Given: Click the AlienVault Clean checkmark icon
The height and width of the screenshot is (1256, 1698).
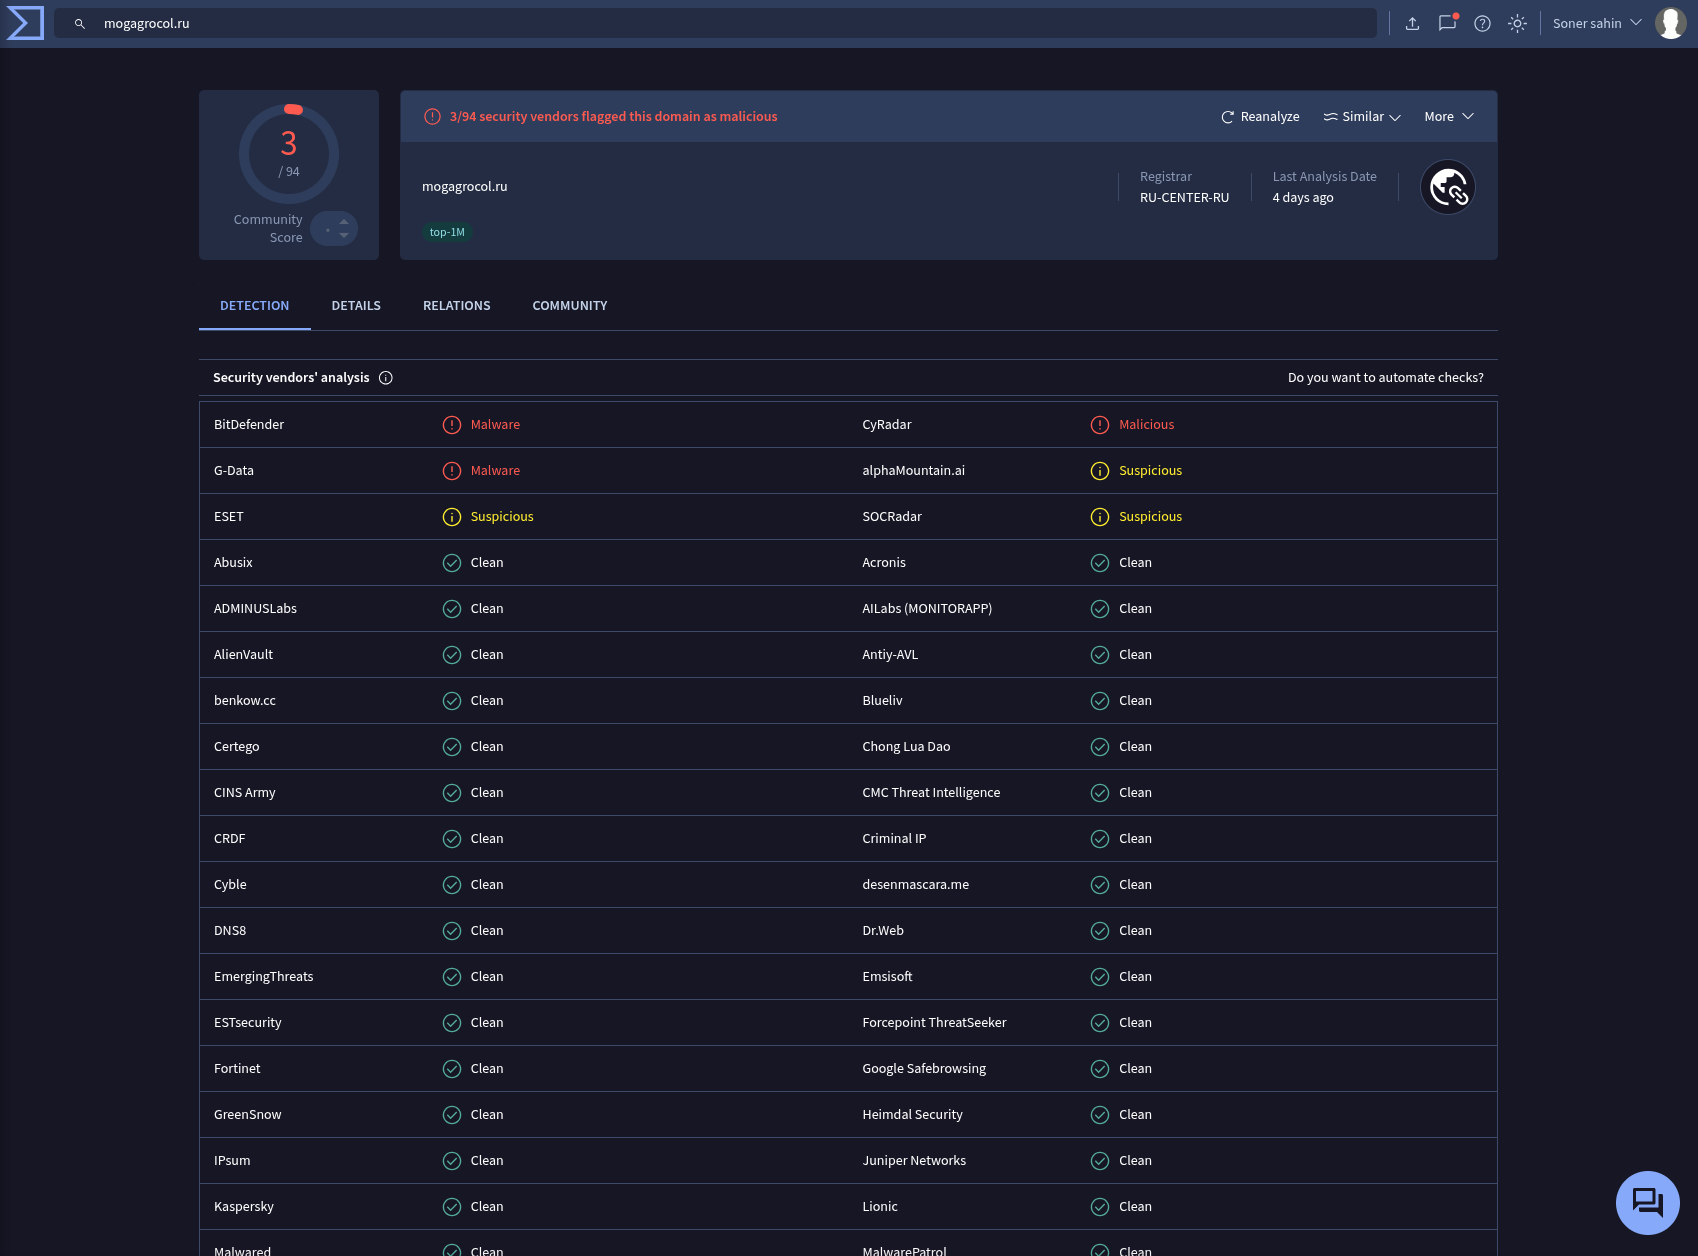Looking at the screenshot, I should (x=452, y=655).
